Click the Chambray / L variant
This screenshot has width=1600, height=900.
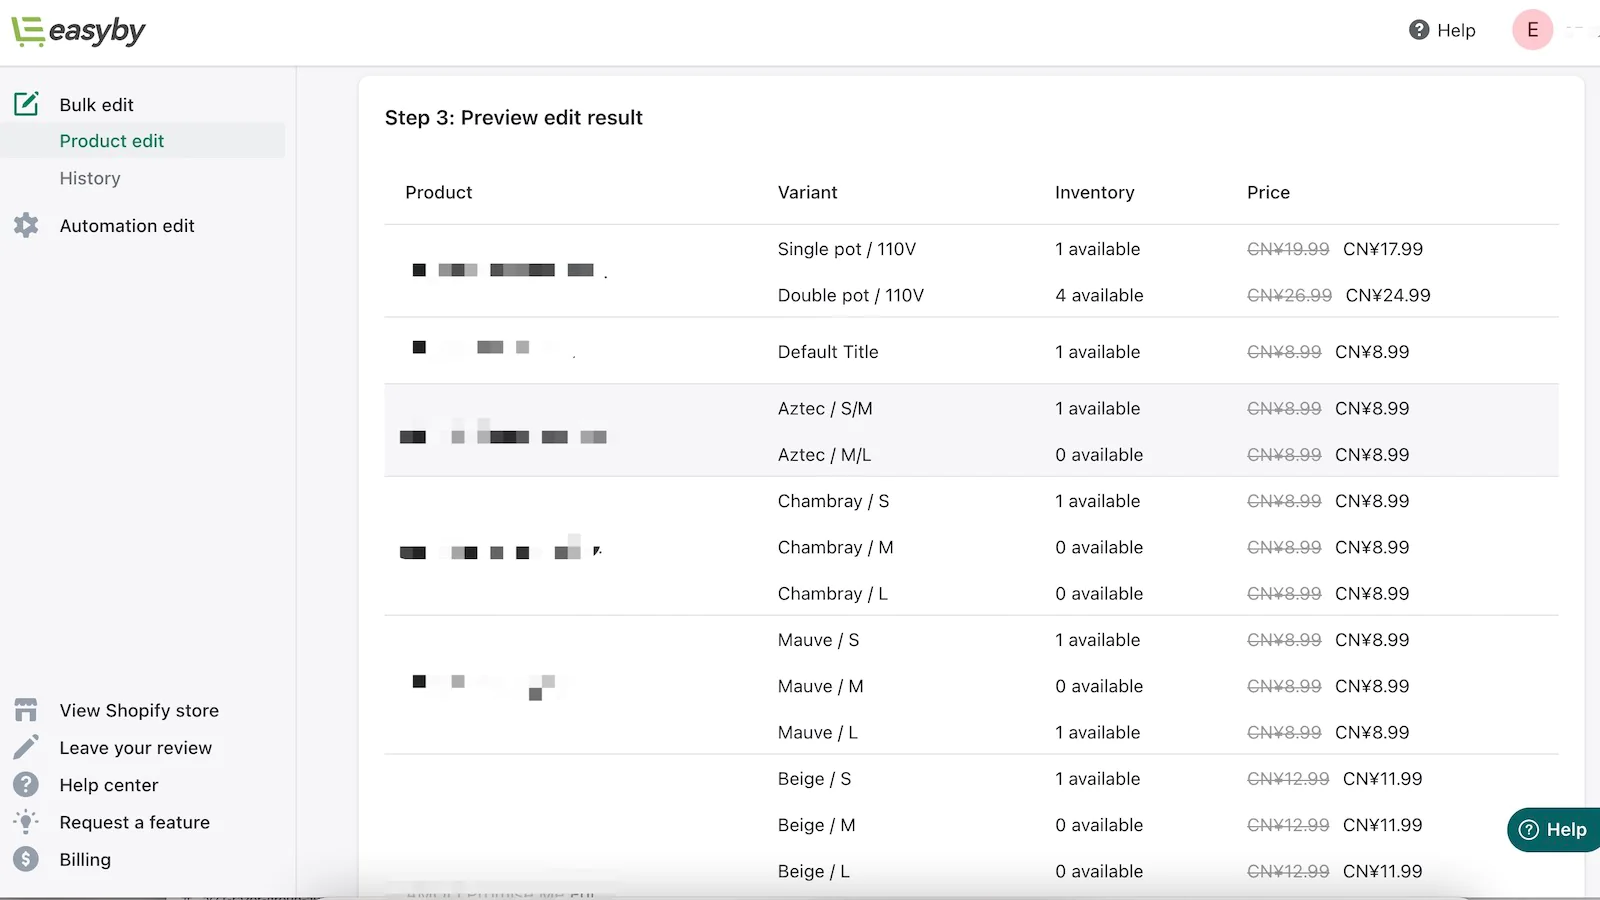click(833, 594)
